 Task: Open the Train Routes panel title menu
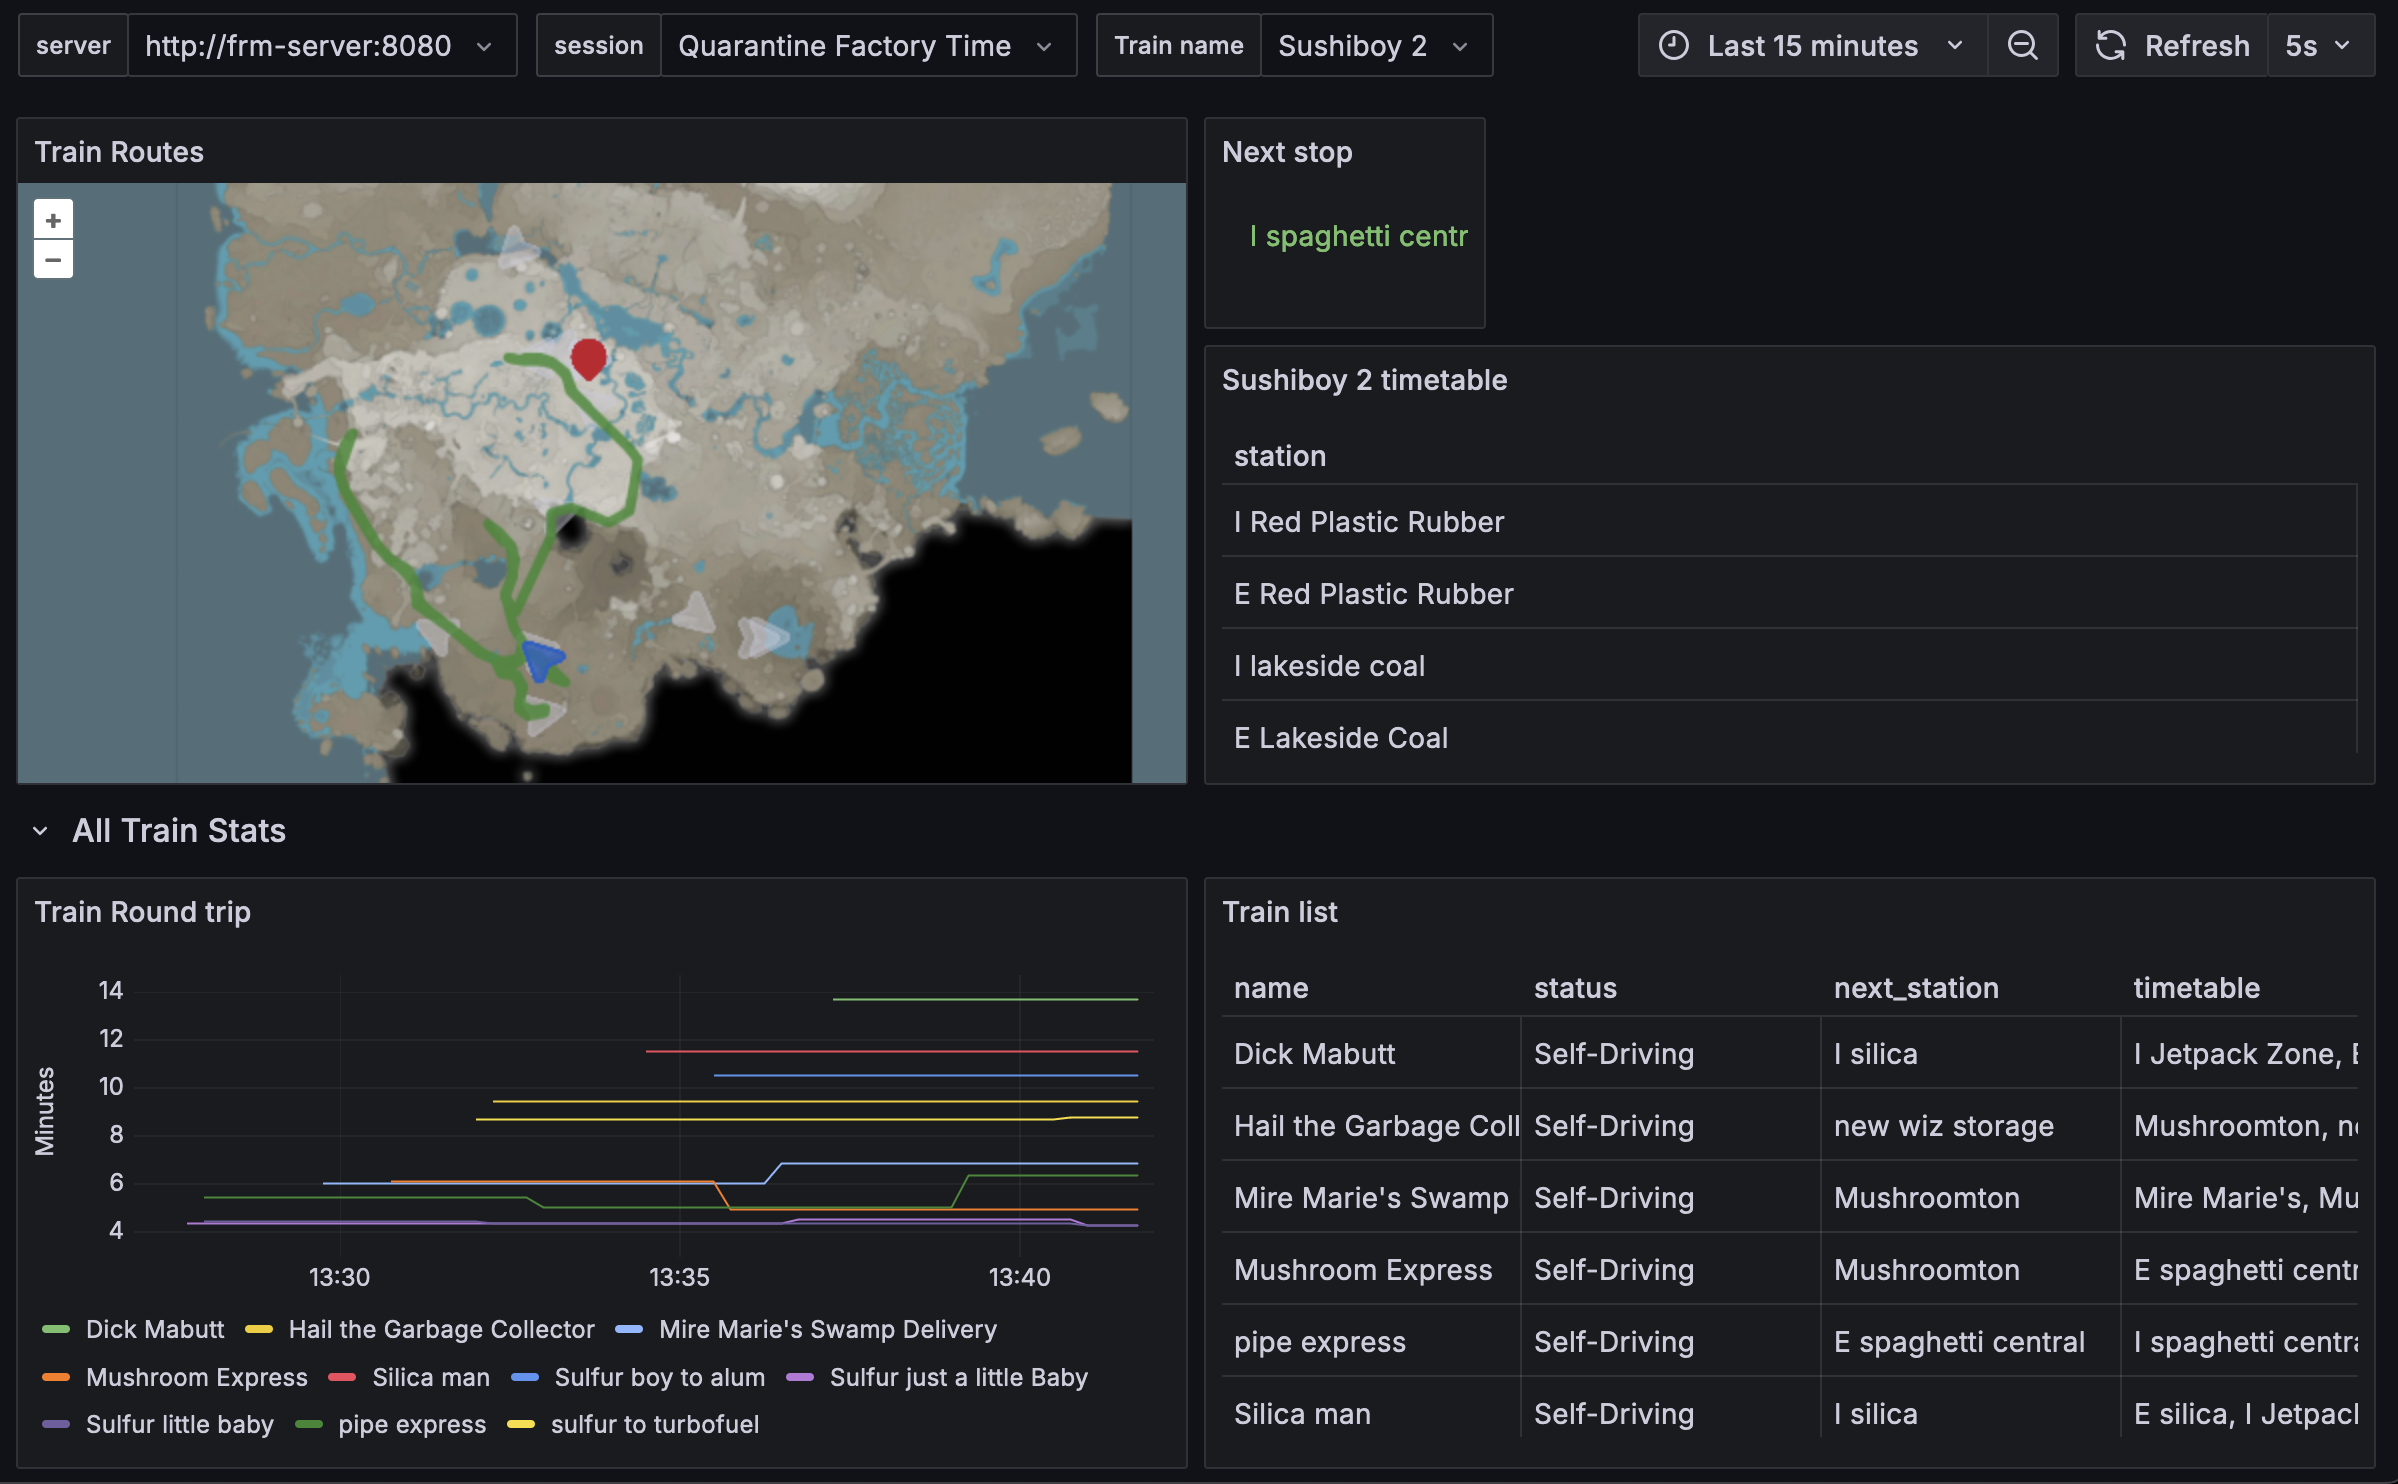[119, 152]
